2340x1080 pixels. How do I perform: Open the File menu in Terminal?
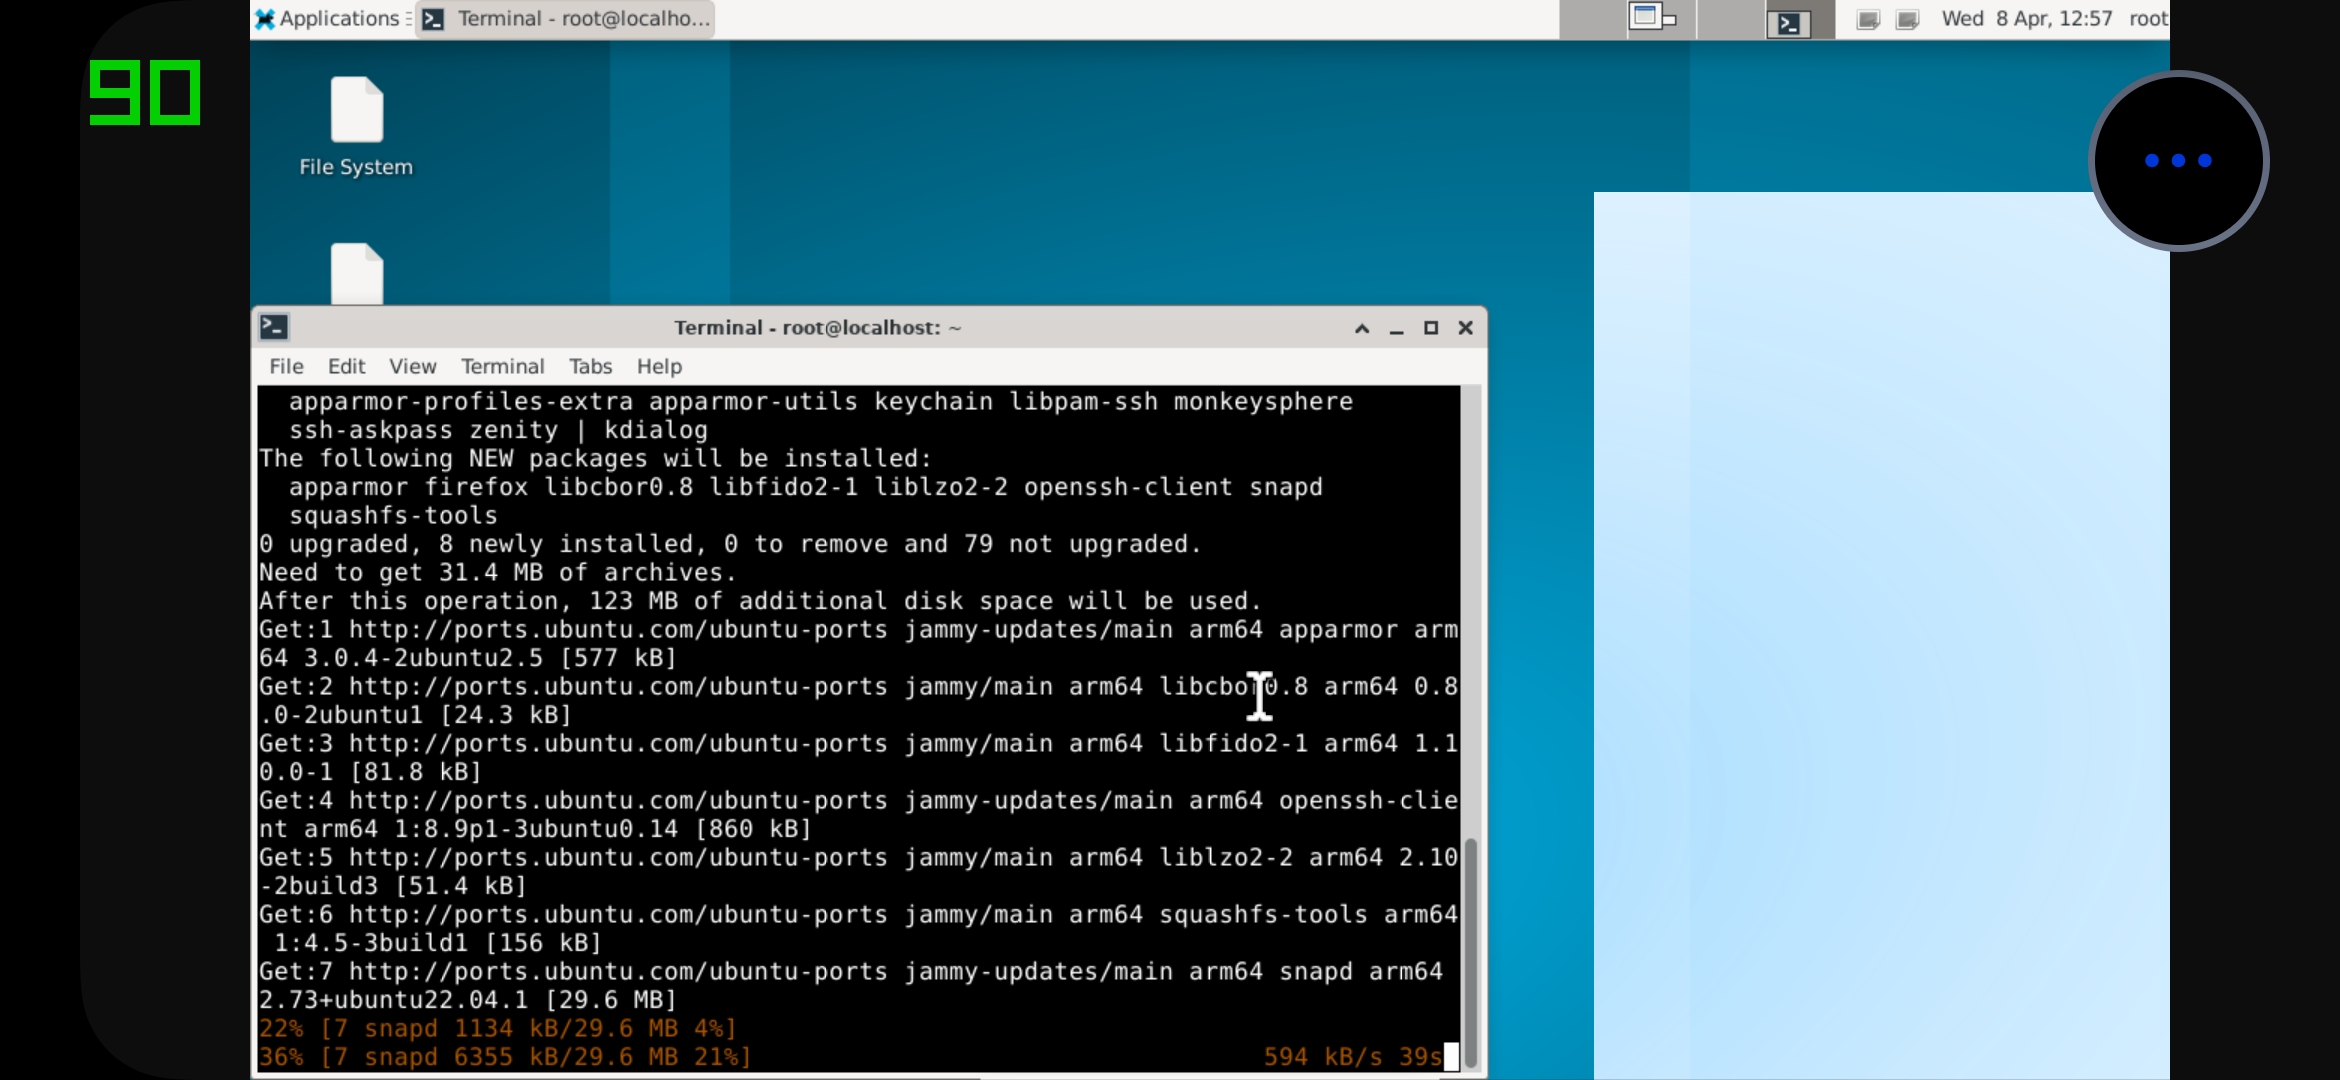[286, 366]
